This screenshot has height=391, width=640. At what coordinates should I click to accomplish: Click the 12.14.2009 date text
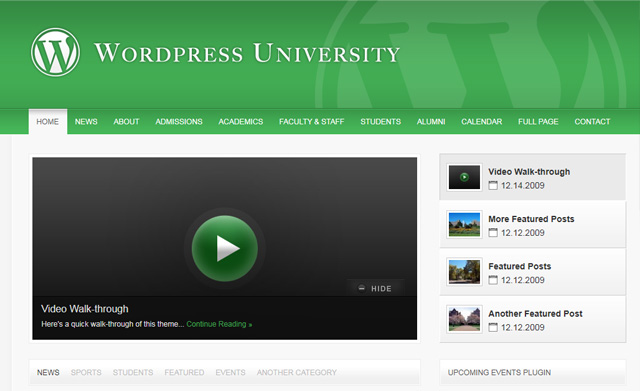tap(523, 186)
